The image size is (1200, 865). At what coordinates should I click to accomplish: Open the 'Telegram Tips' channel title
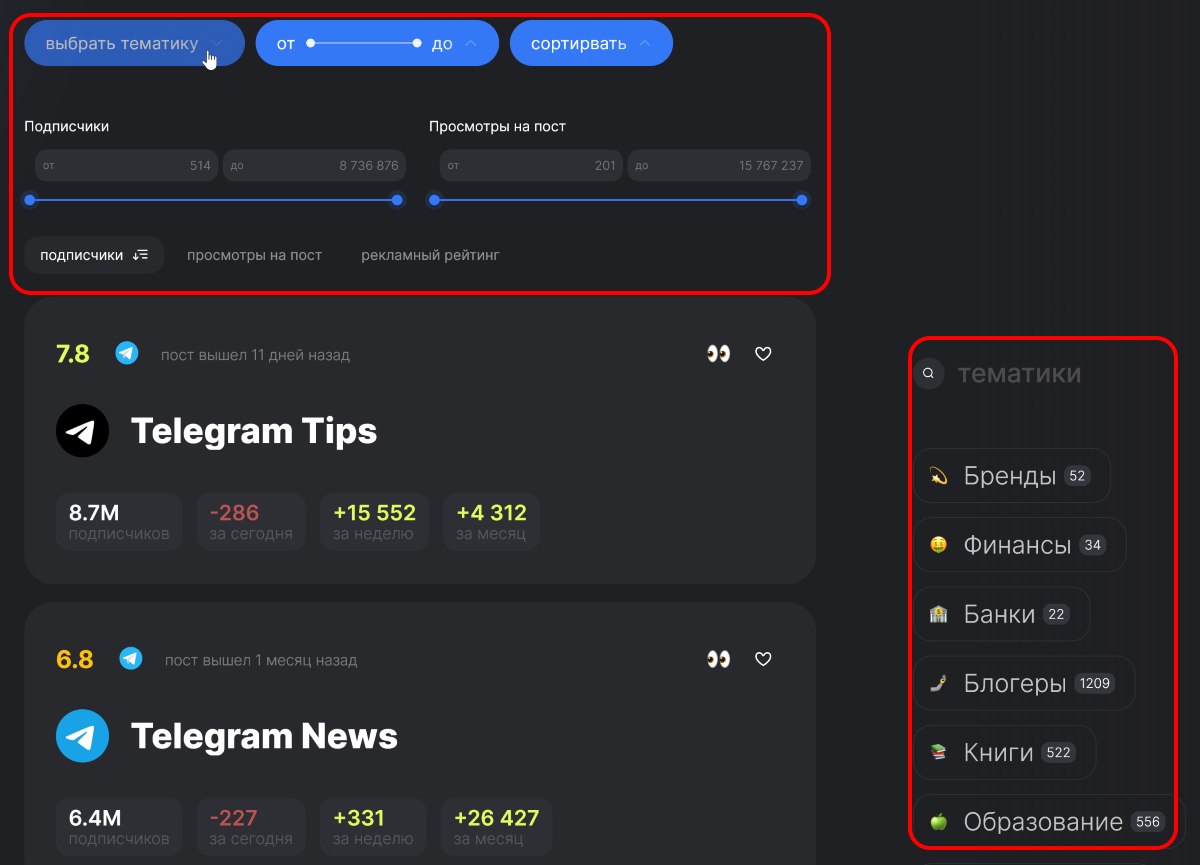coord(254,431)
